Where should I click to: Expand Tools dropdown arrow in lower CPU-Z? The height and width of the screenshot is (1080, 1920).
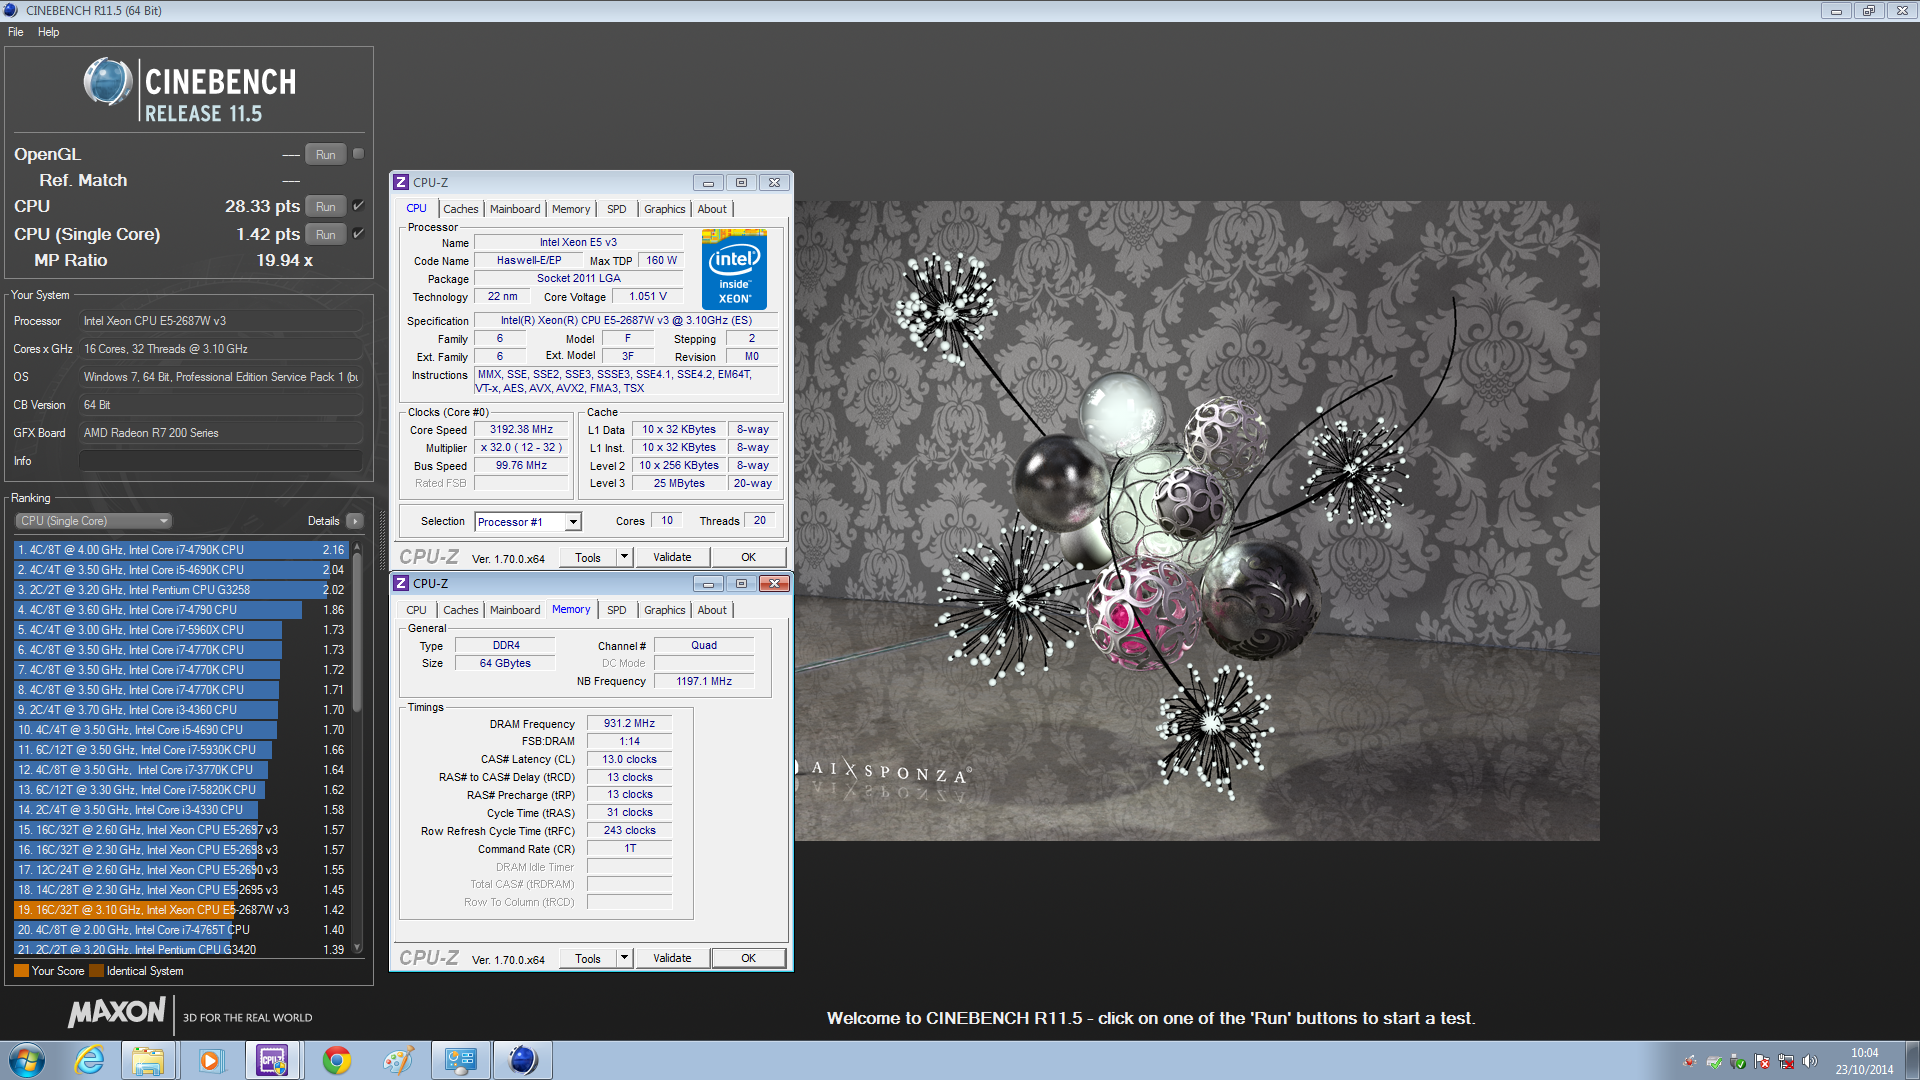[624, 958]
